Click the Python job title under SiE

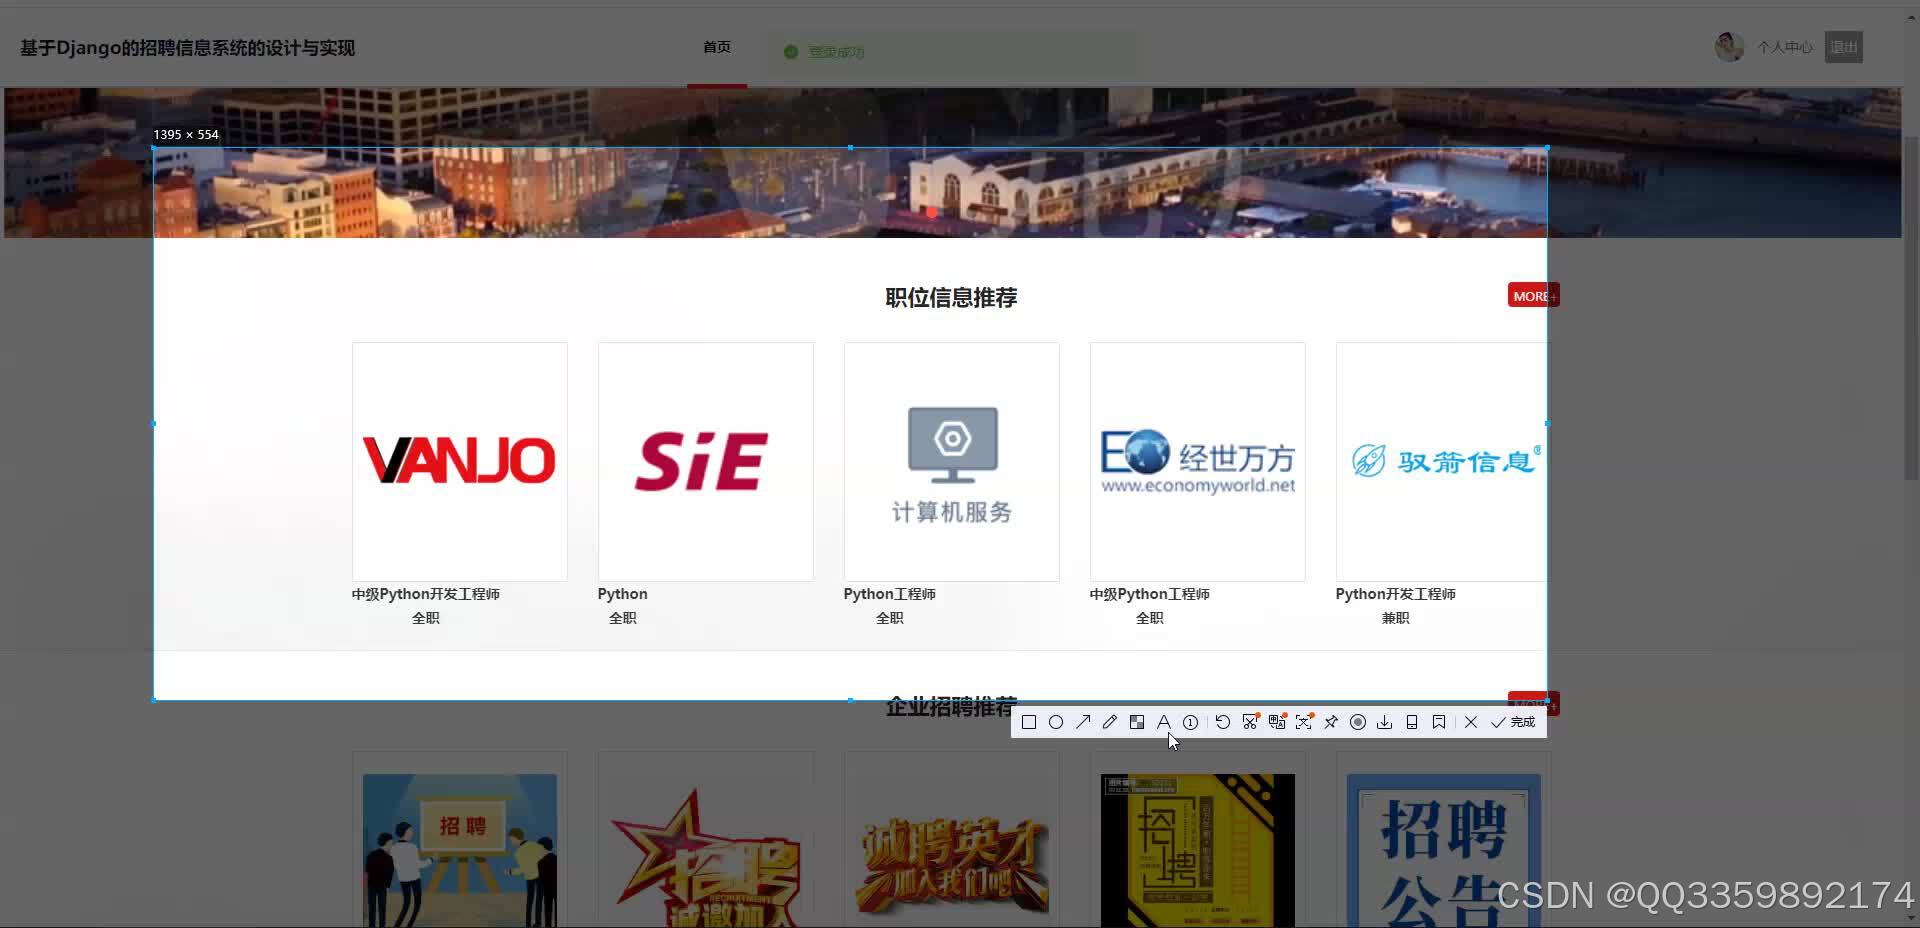(x=623, y=594)
